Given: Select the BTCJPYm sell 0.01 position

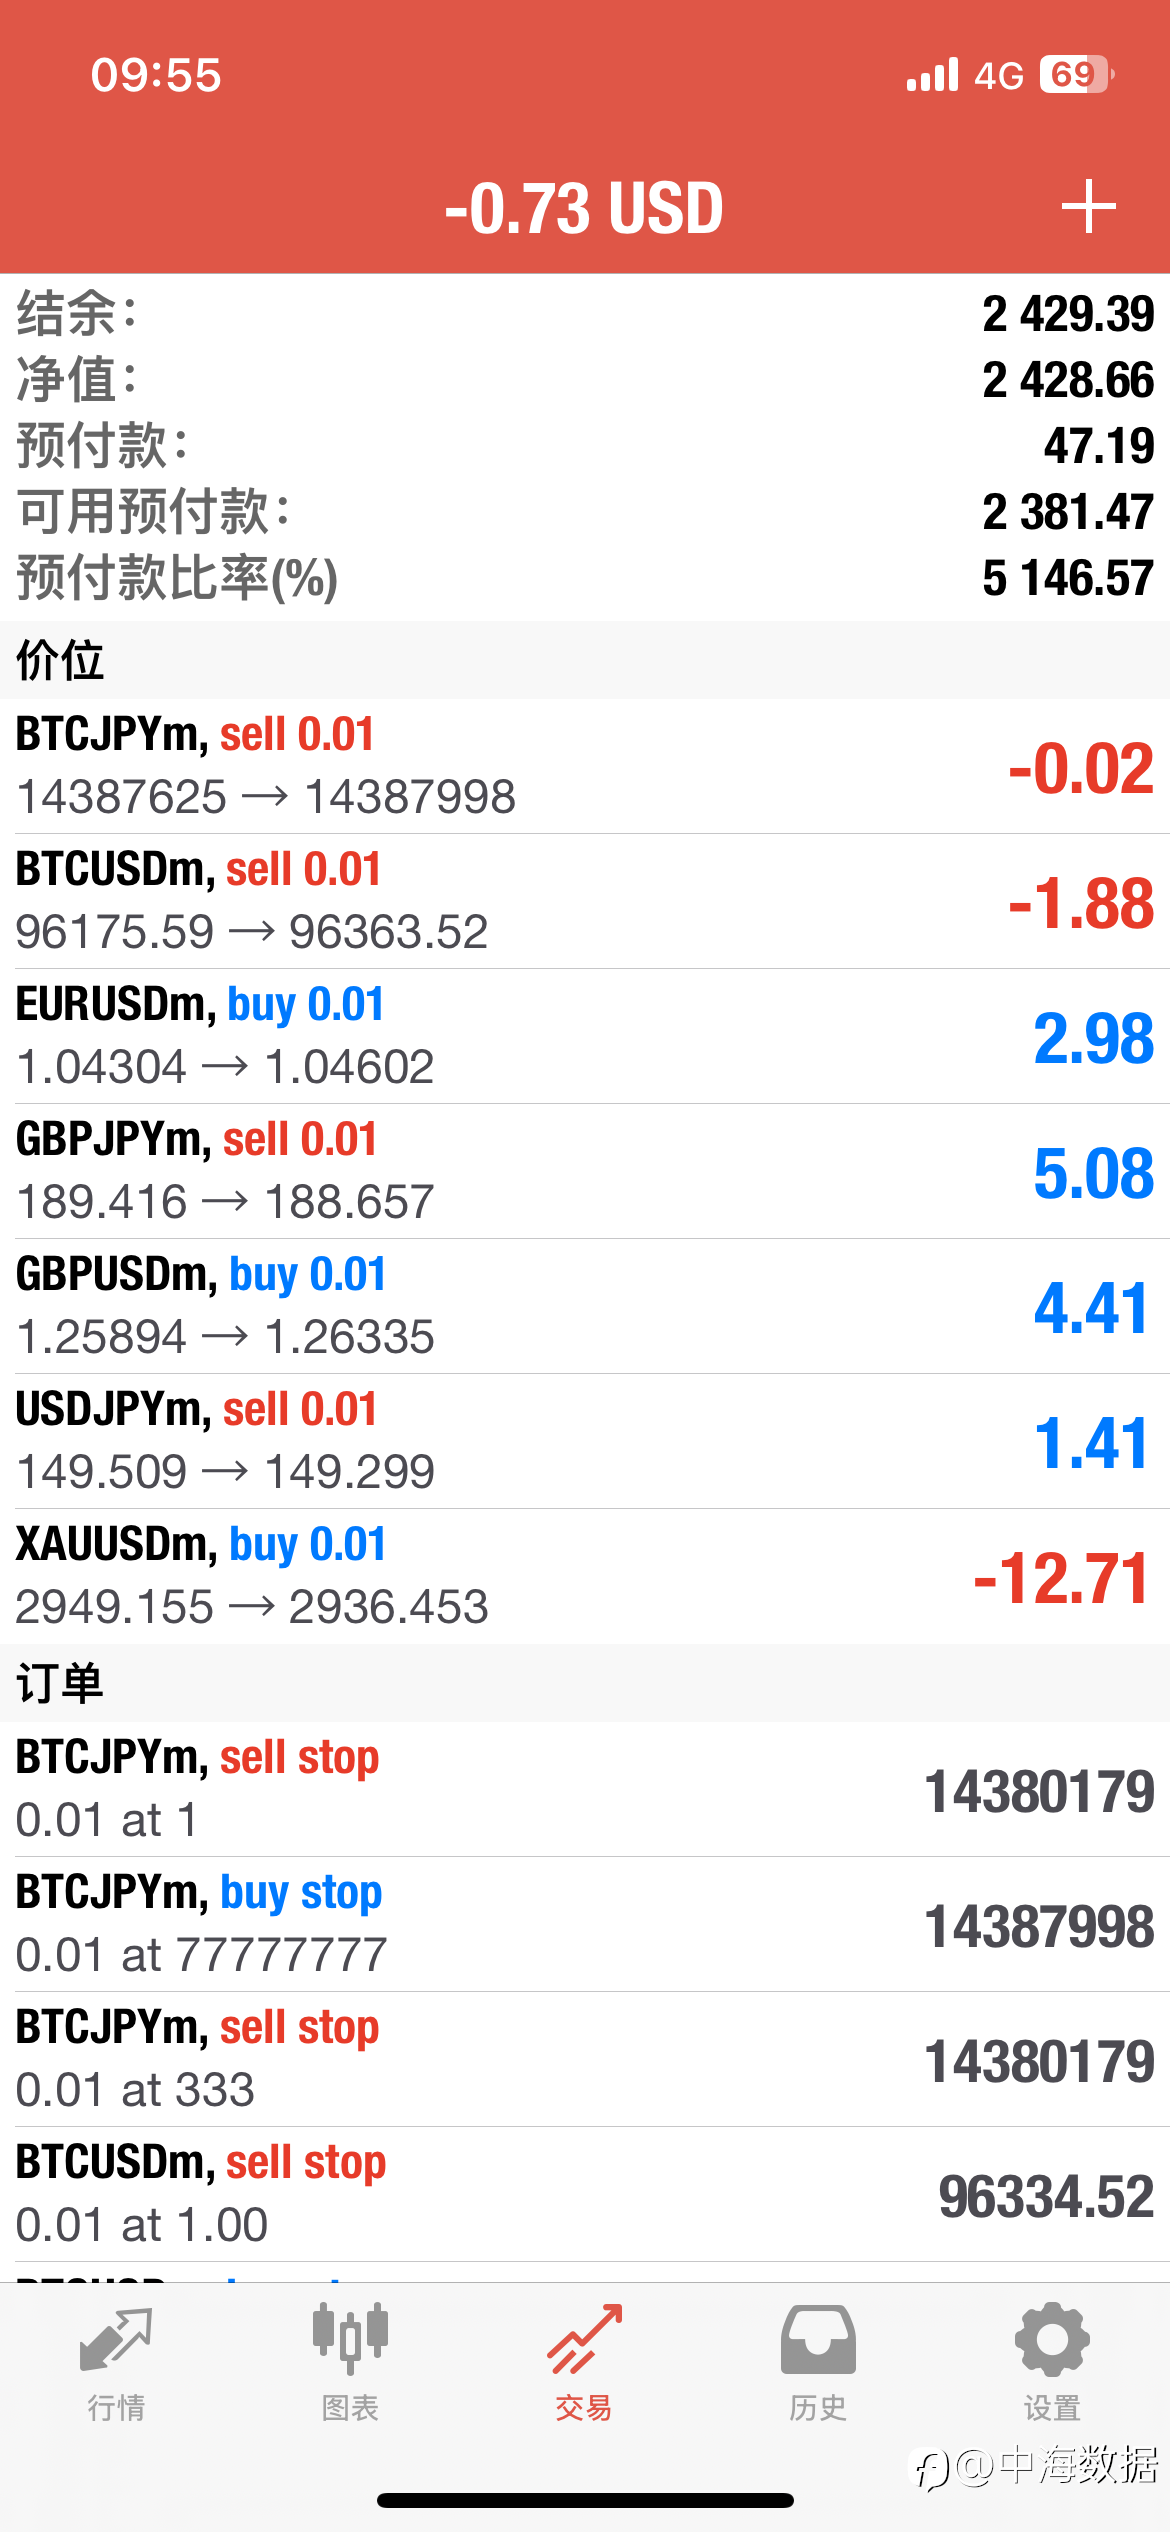Looking at the screenshot, I should pyautogui.click(x=585, y=766).
